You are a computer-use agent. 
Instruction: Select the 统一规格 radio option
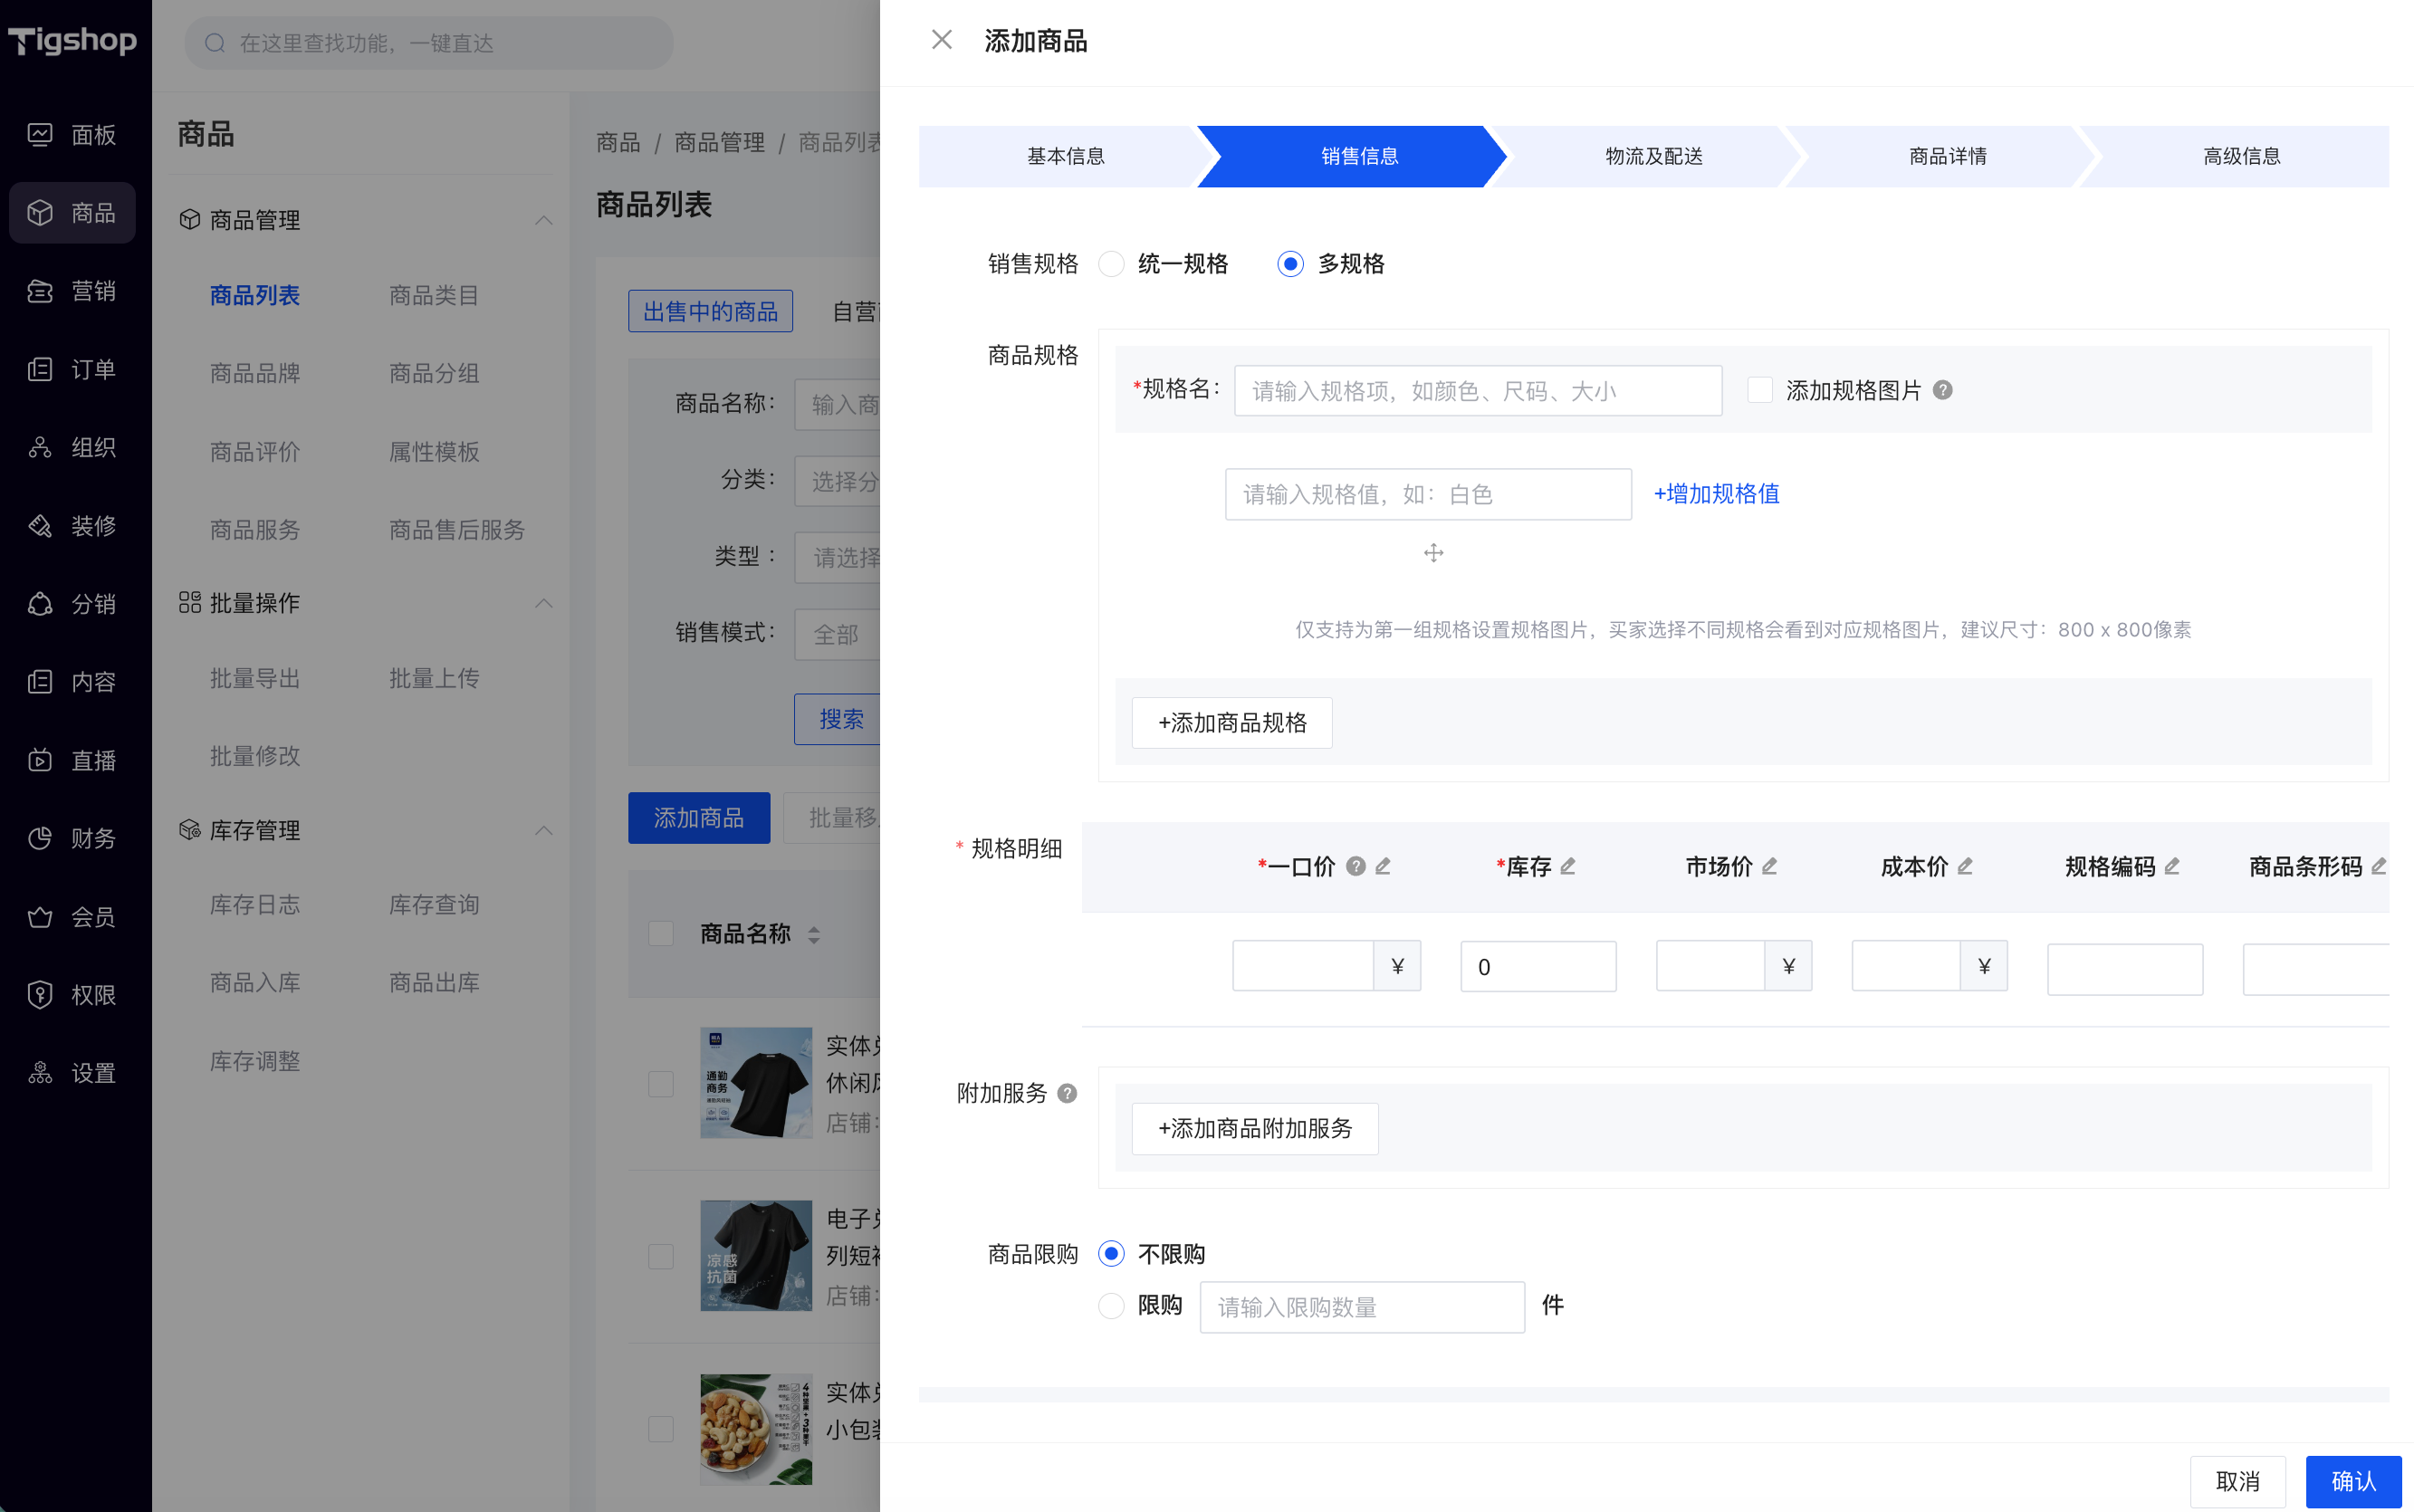point(1111,264)
